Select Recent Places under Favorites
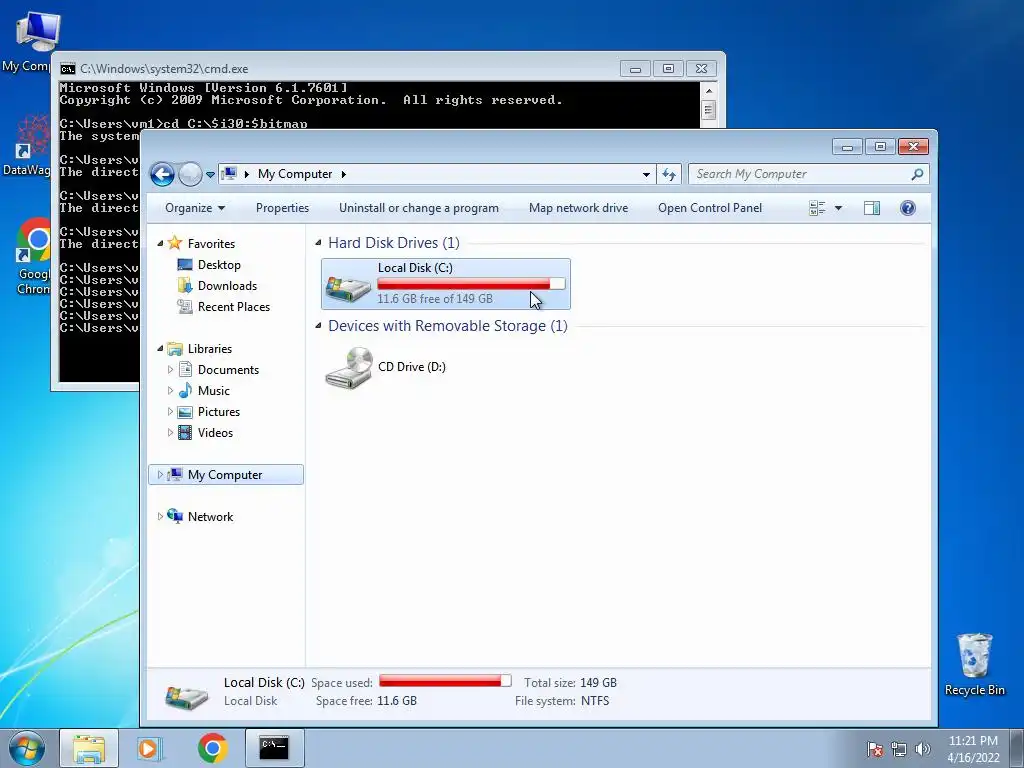 click(234, 306)
